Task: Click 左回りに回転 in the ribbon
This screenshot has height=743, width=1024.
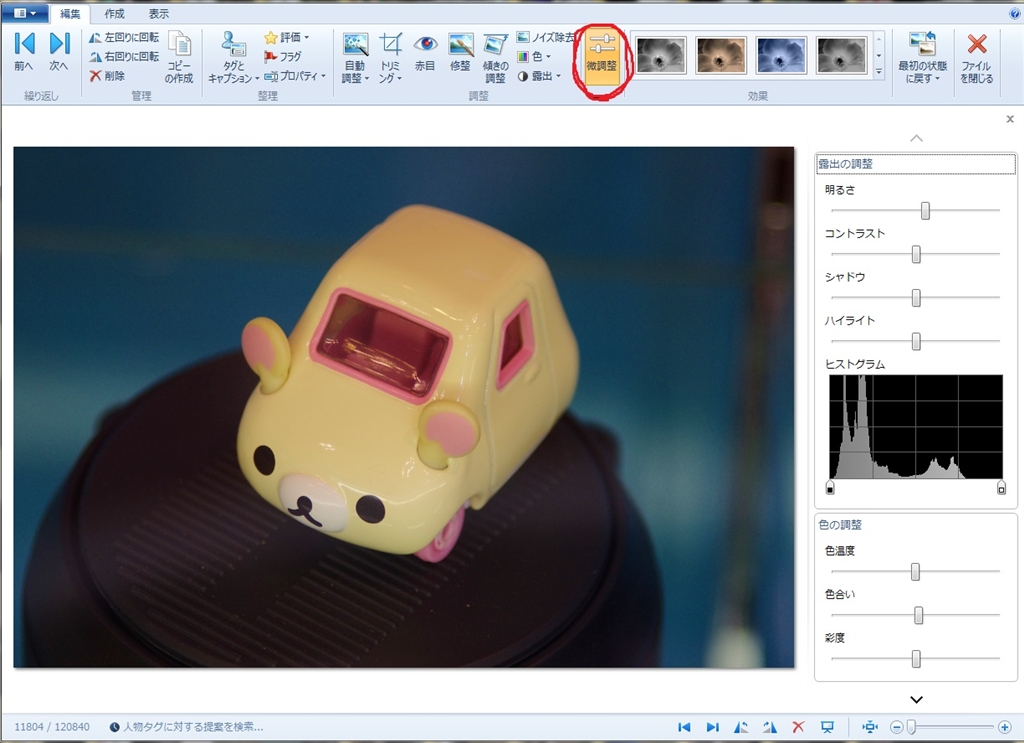Action: [124, 37]
